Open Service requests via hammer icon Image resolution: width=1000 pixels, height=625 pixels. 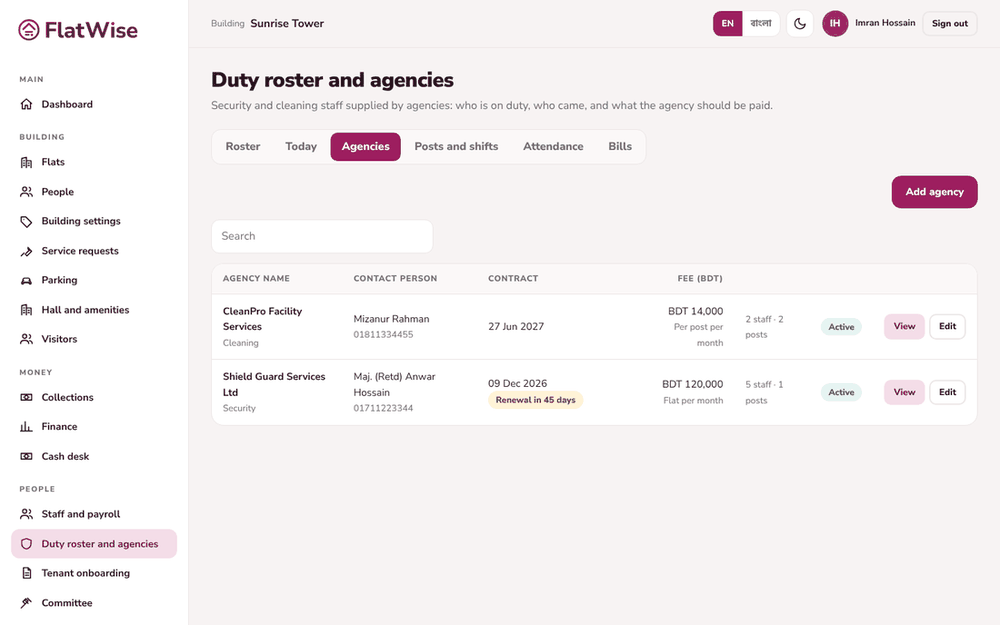pyautogui.click(x=26, y=251)
